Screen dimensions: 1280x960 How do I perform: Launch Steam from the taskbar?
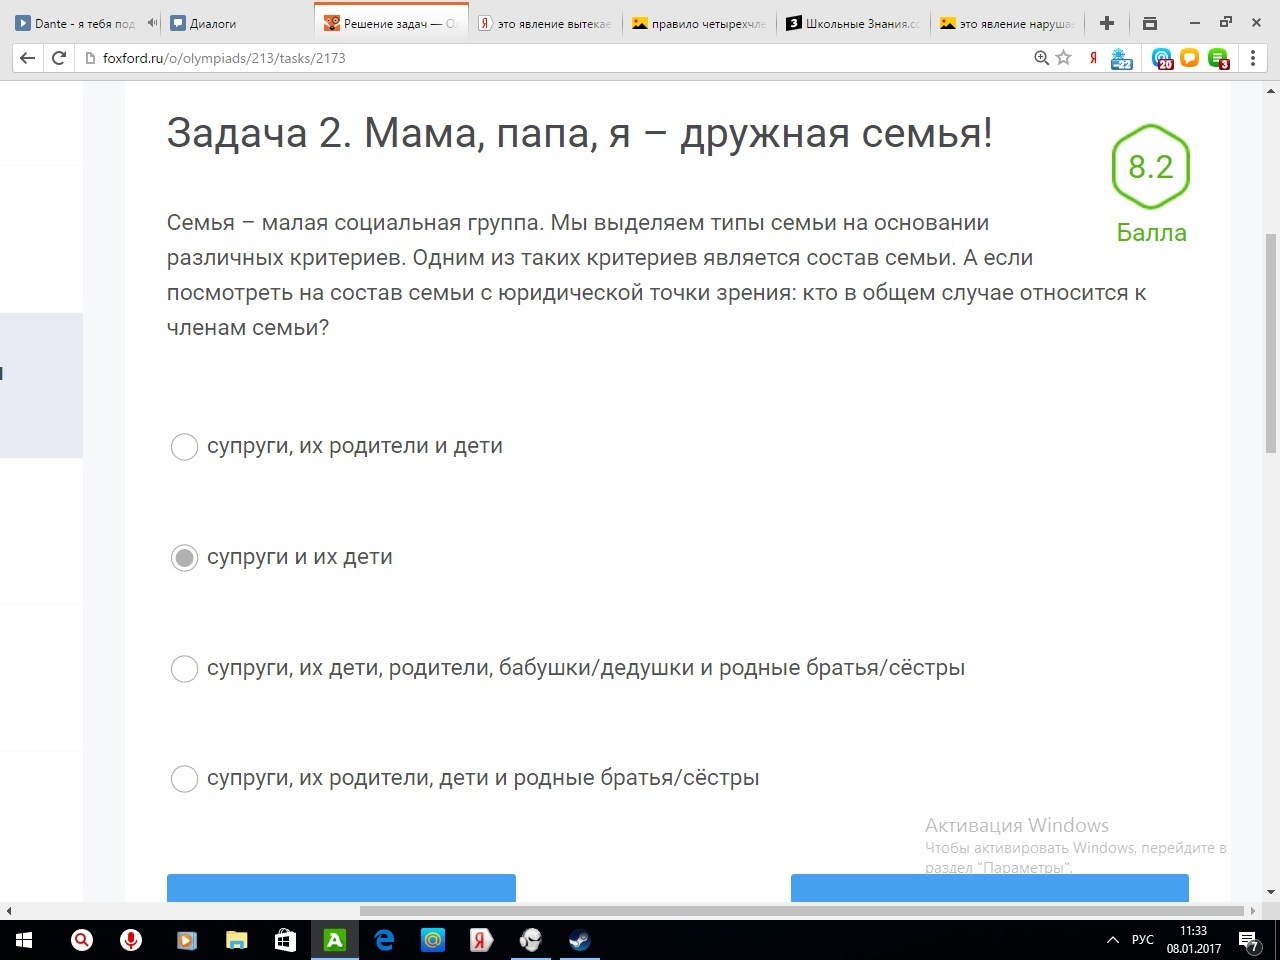(580, 940)
